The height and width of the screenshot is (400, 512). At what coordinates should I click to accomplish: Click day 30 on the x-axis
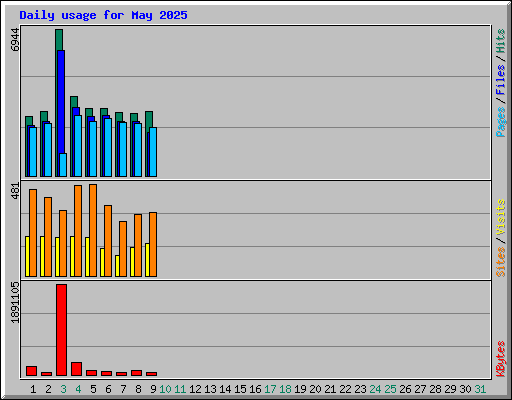coord(465,389)
